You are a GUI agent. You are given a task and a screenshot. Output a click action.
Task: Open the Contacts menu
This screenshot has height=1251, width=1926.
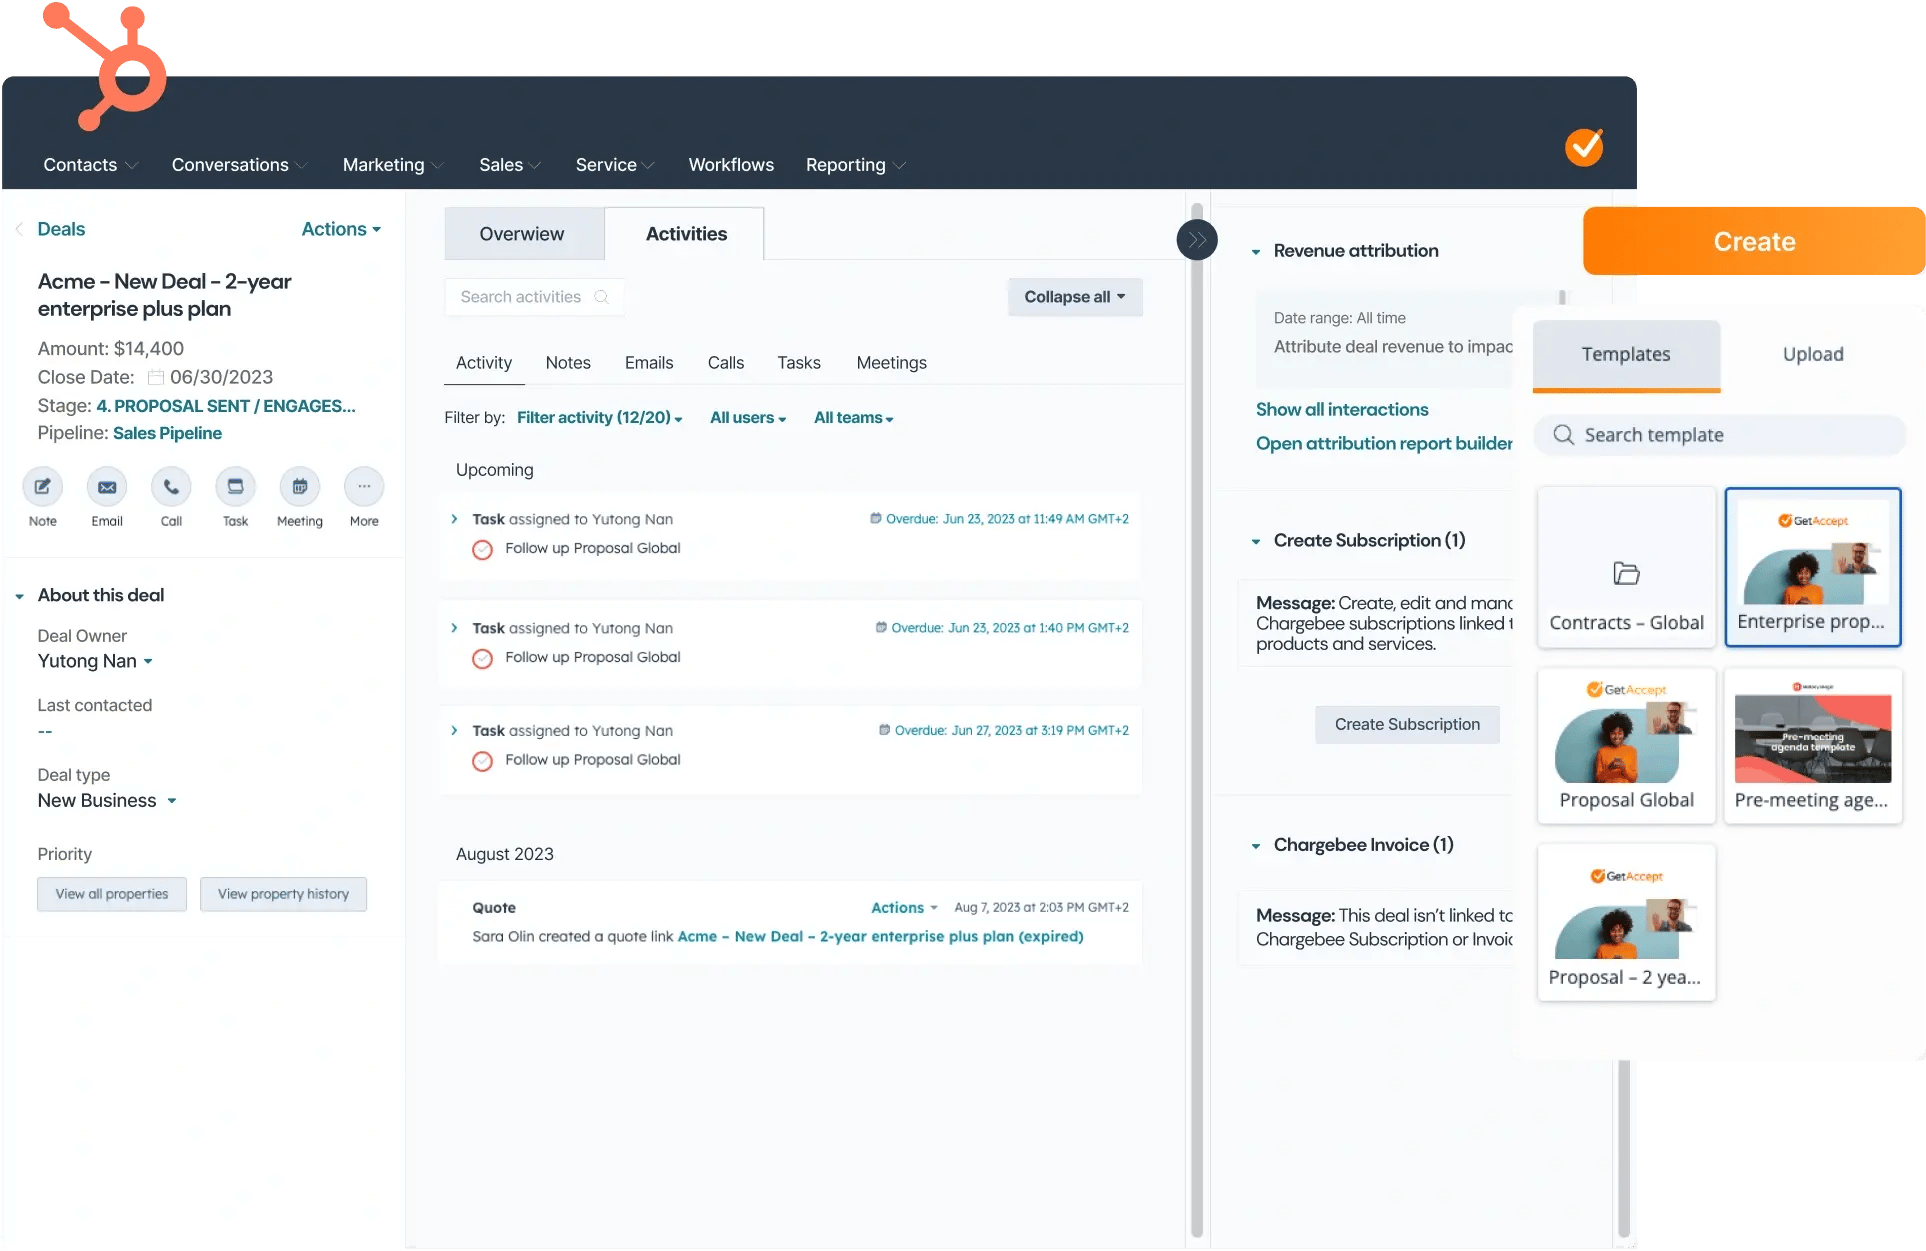pyautogui.click(x=90, y=165)
